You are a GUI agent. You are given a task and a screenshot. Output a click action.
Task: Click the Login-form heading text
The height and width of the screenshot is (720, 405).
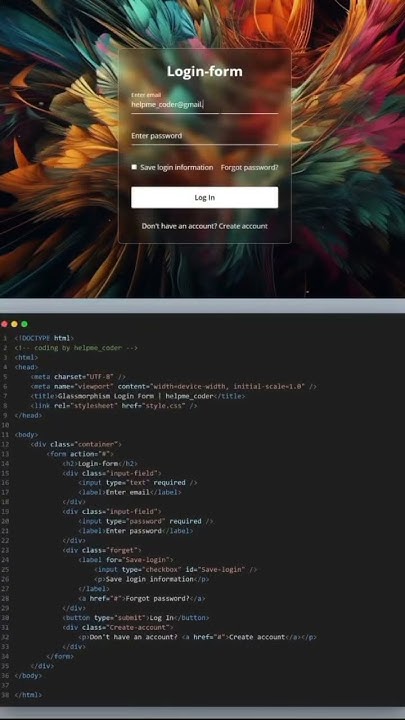205,72
